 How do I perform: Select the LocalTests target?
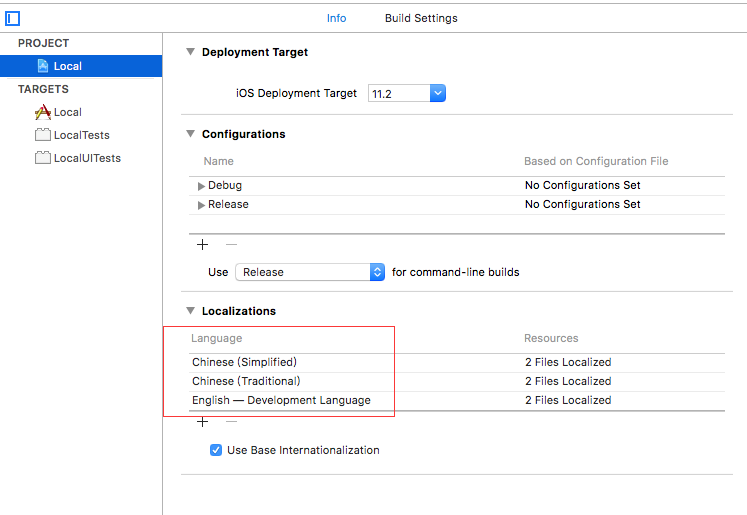coord(81,135)
